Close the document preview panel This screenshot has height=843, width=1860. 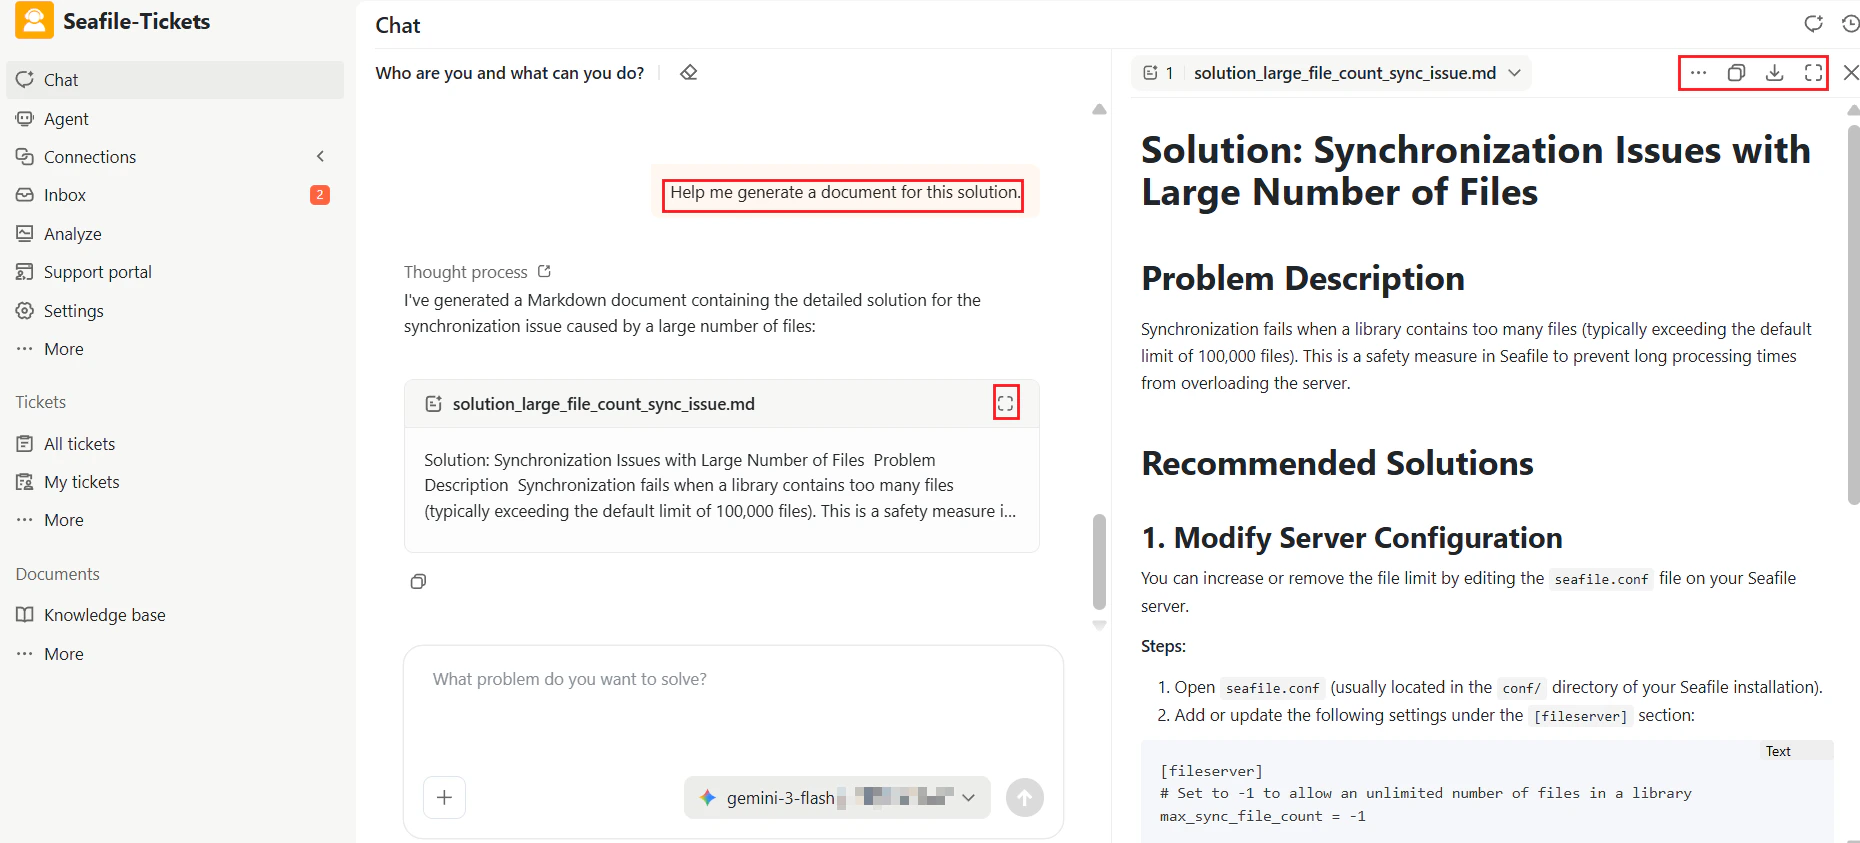click(x=1851, y=73)
